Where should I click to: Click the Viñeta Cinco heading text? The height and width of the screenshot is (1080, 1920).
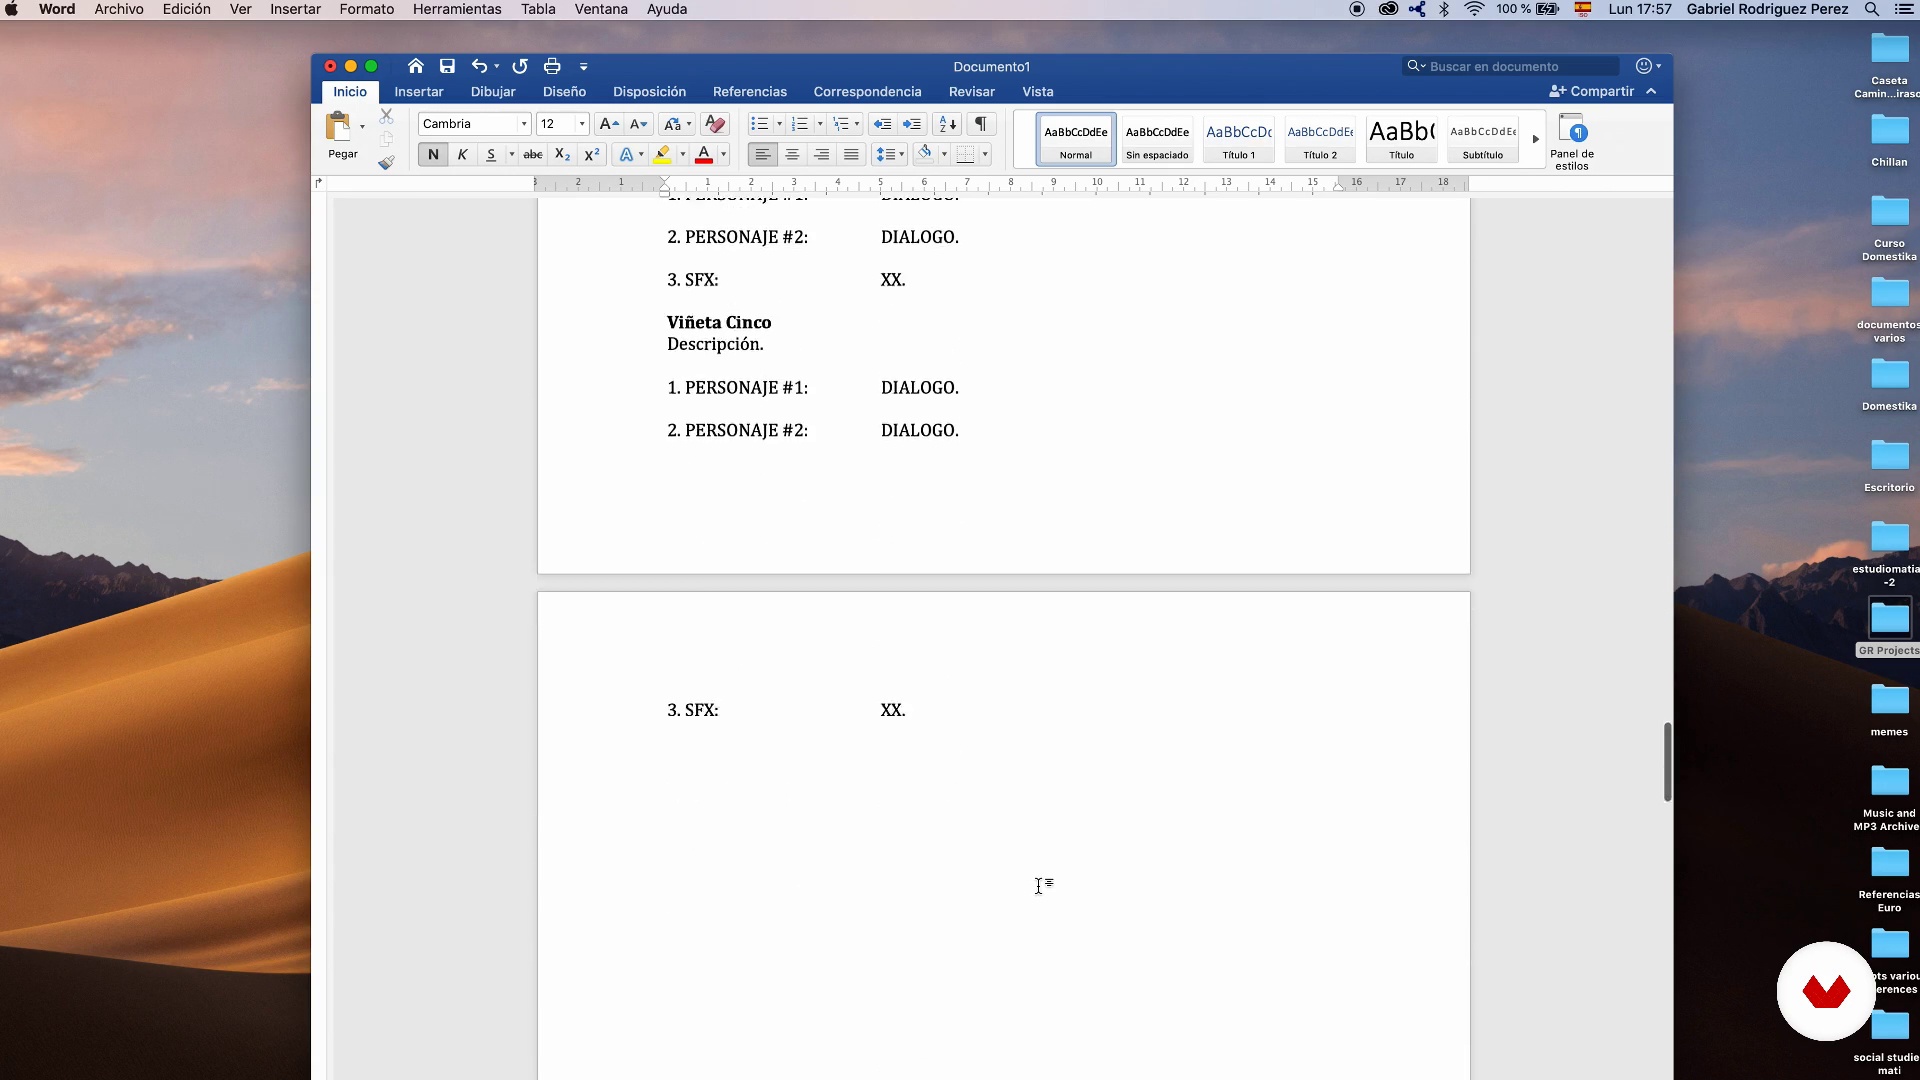coord(719,322)
